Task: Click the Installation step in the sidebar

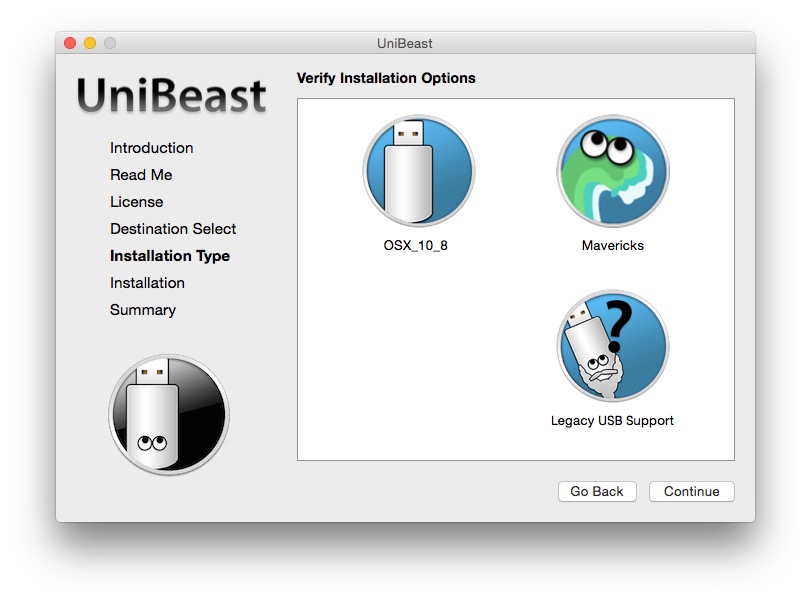Action: tap(147, 283)
